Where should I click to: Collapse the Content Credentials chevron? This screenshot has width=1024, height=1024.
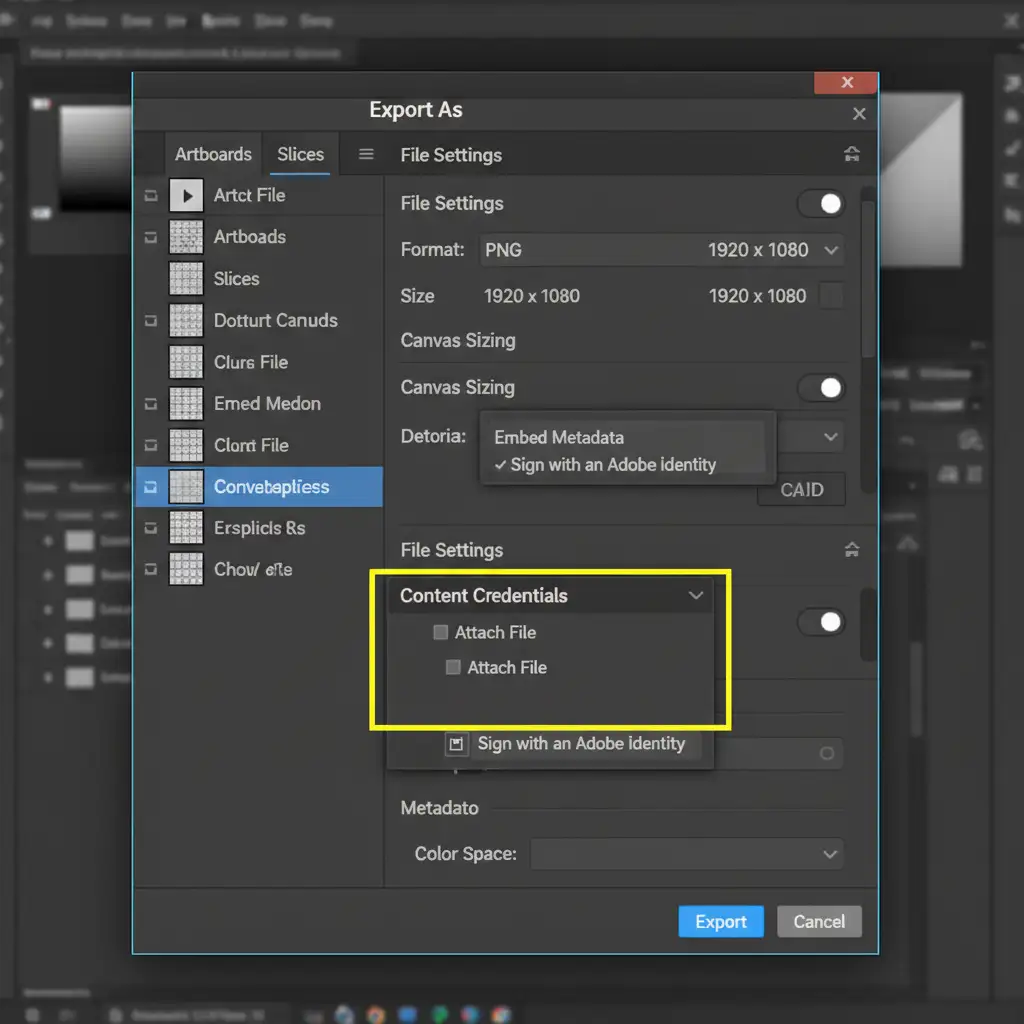point(696,596)
